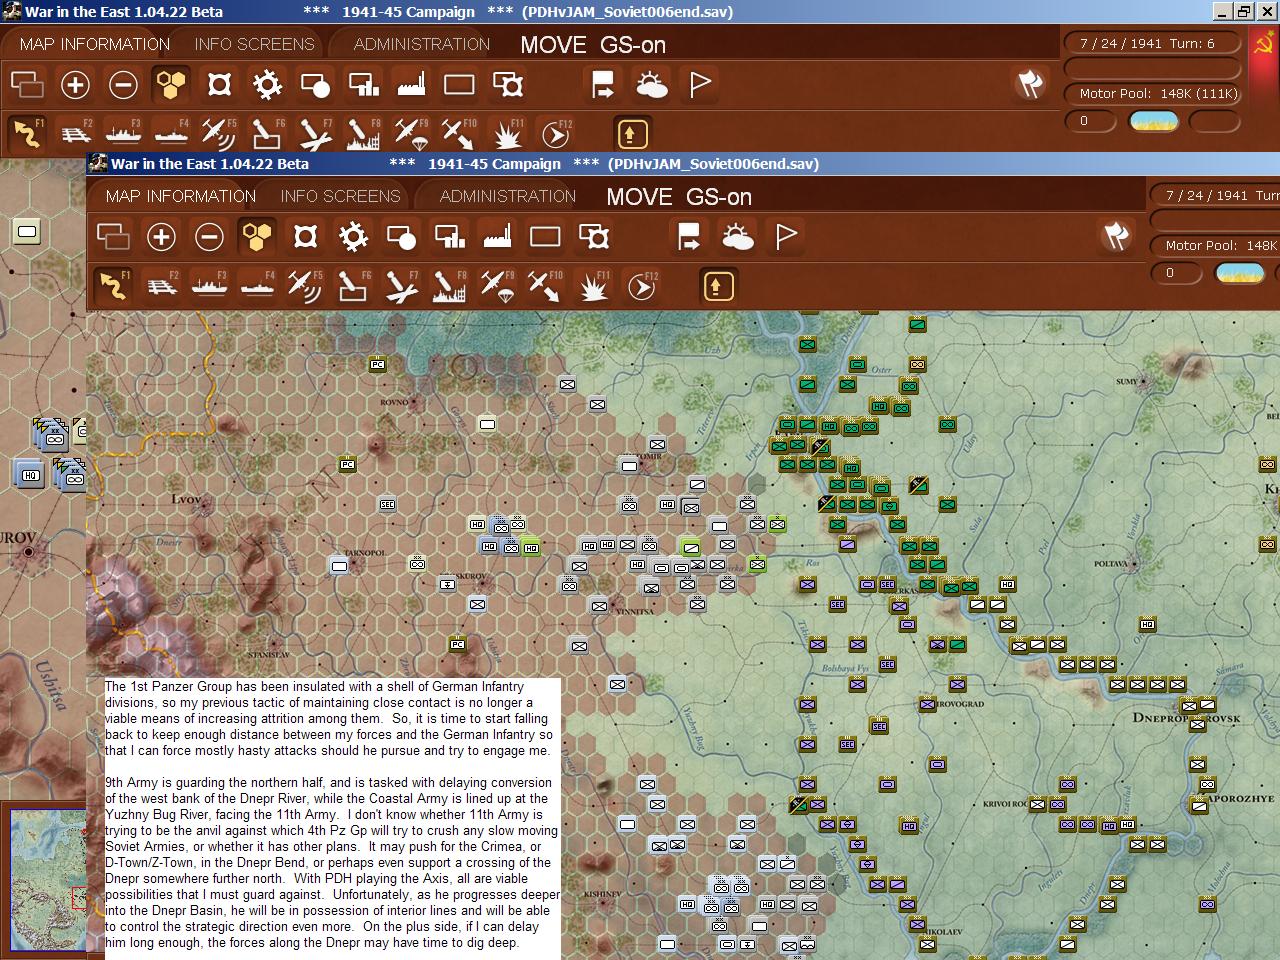The image size is (1280, 960).
Task: Select F9 air transport mode in the back window
Action: [411, 133]
